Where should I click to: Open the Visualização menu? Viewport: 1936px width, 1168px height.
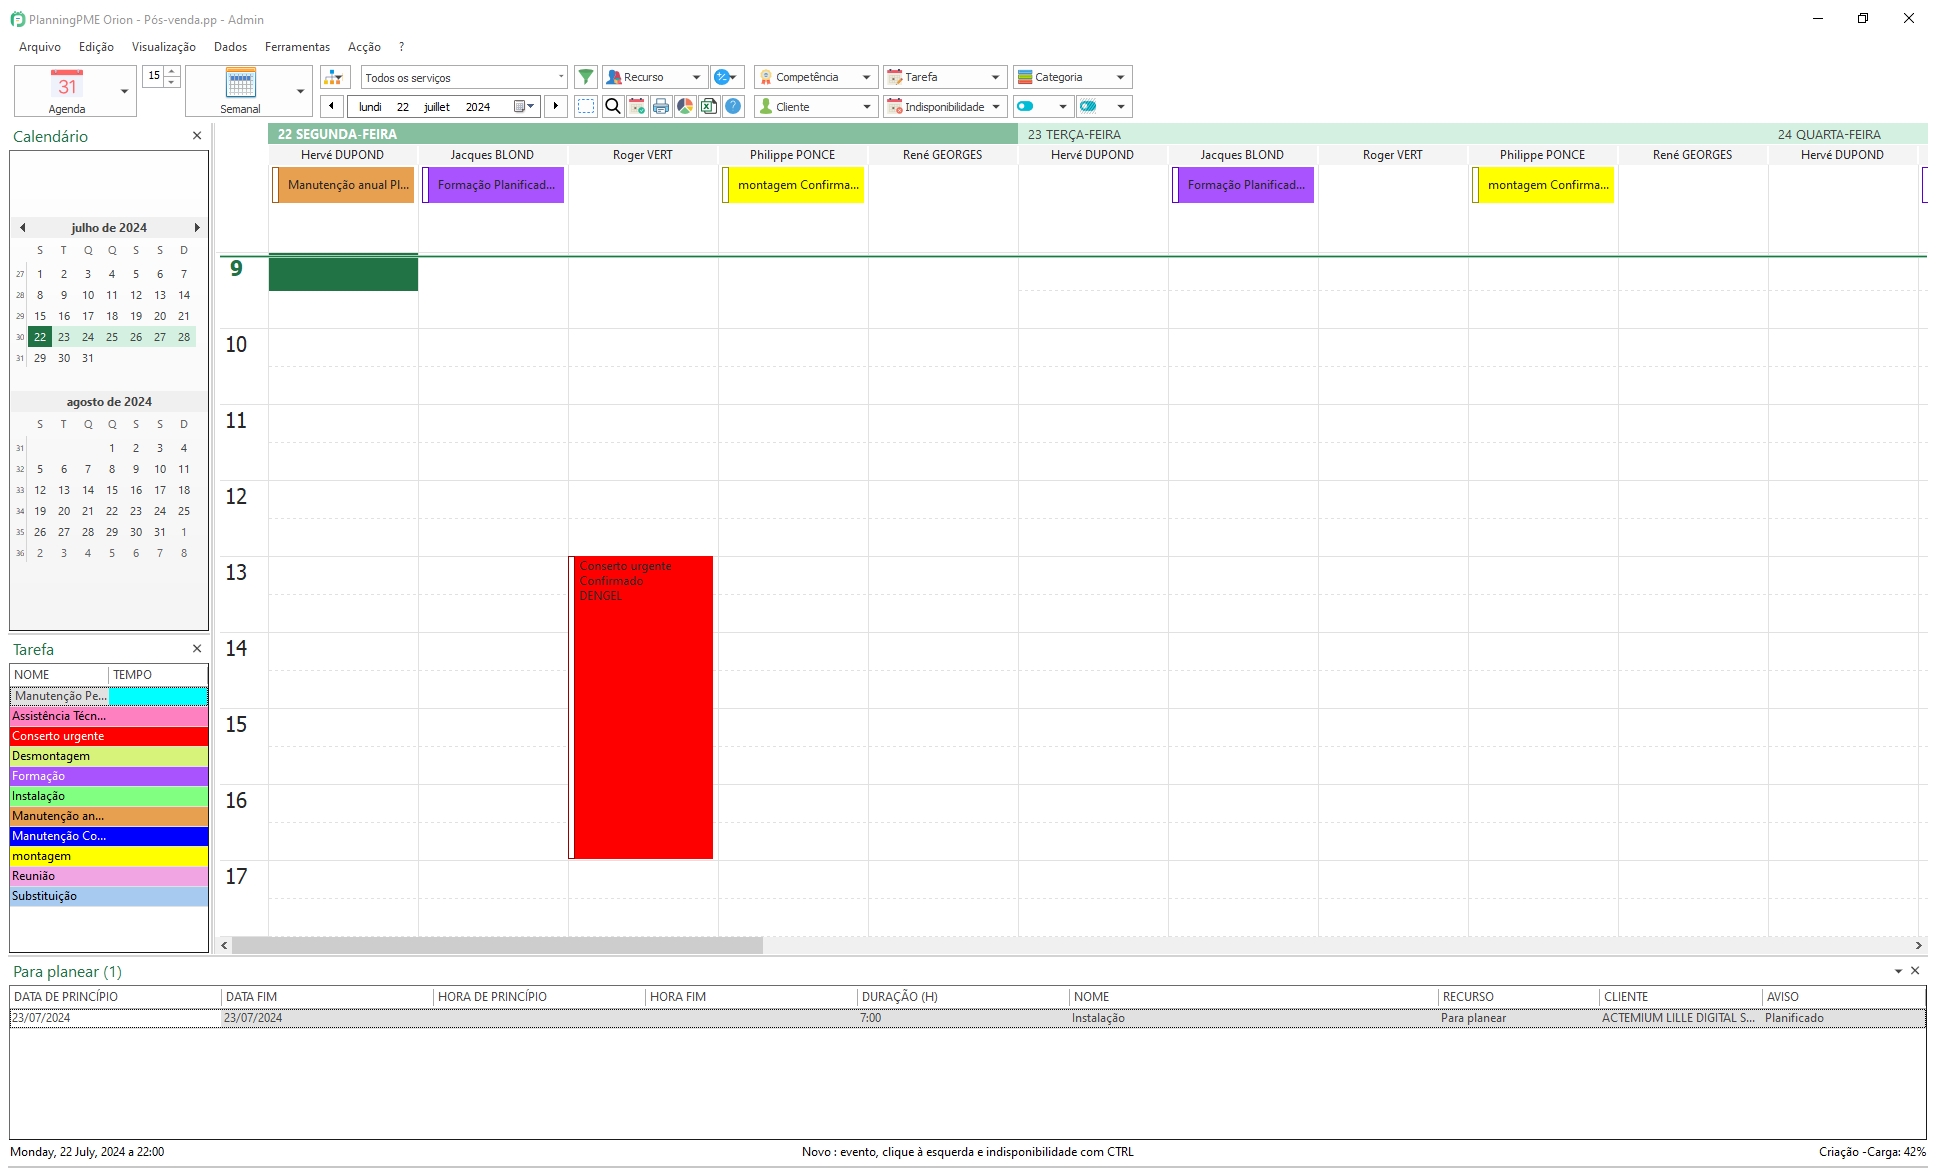(x=164, y=47)
